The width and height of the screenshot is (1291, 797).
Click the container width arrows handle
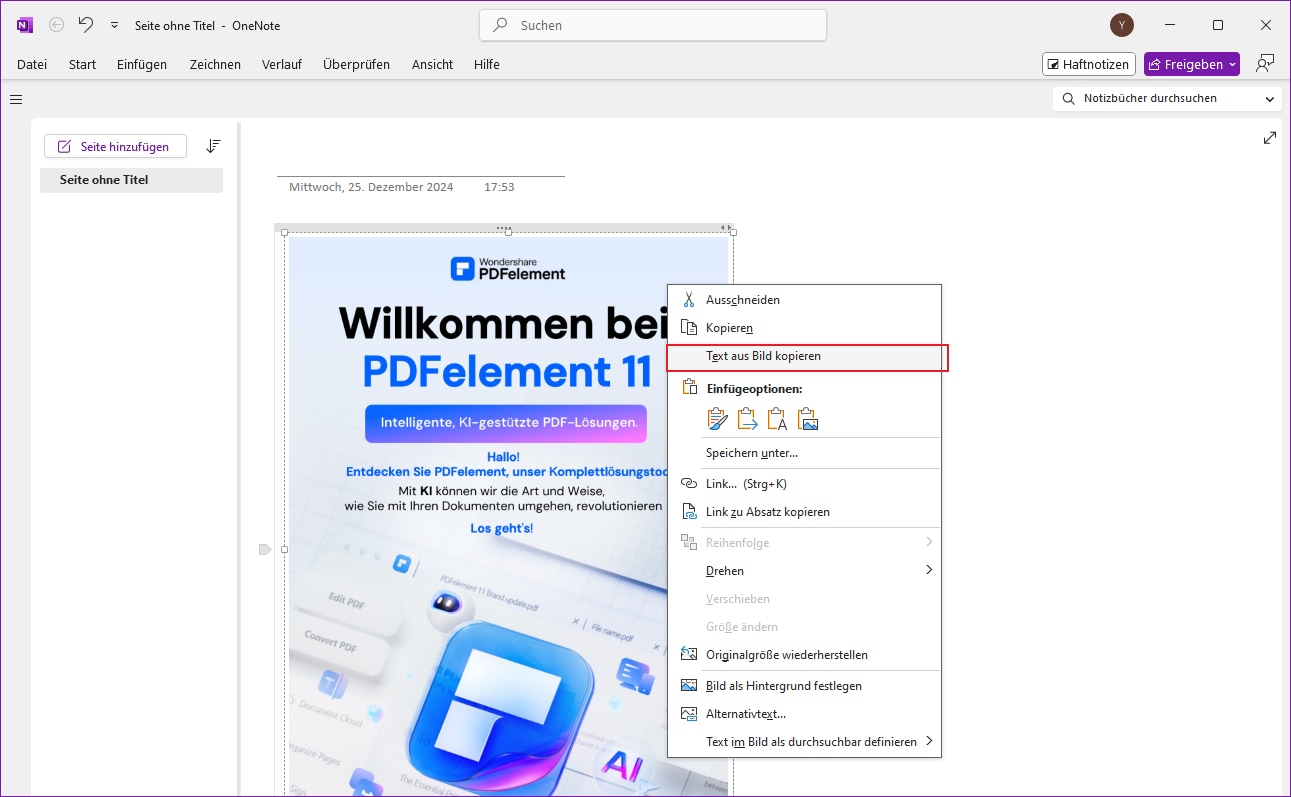pos(726,228)
